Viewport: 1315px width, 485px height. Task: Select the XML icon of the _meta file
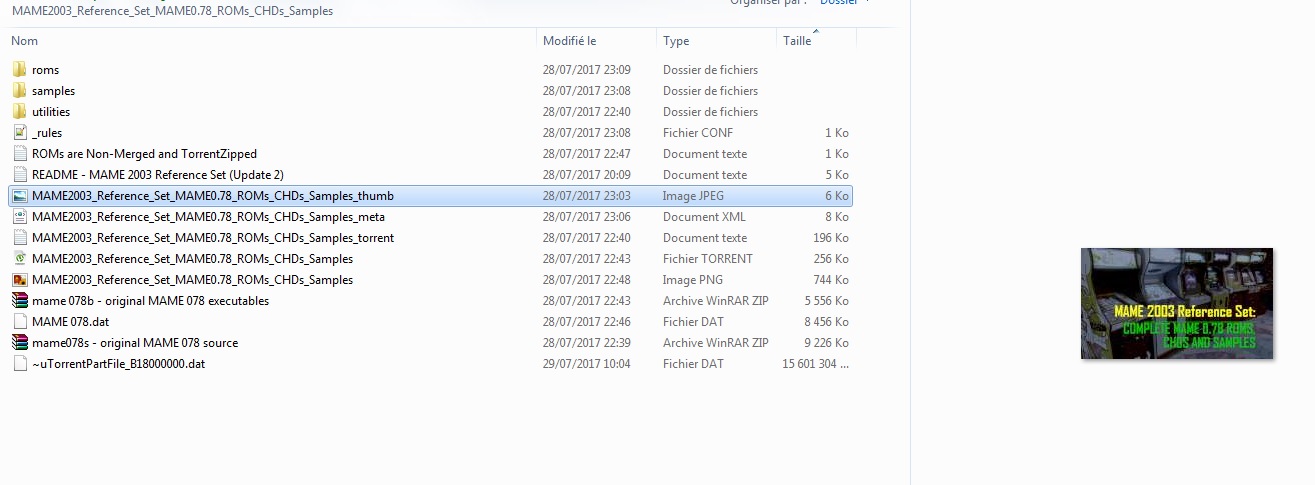(20, 217)
